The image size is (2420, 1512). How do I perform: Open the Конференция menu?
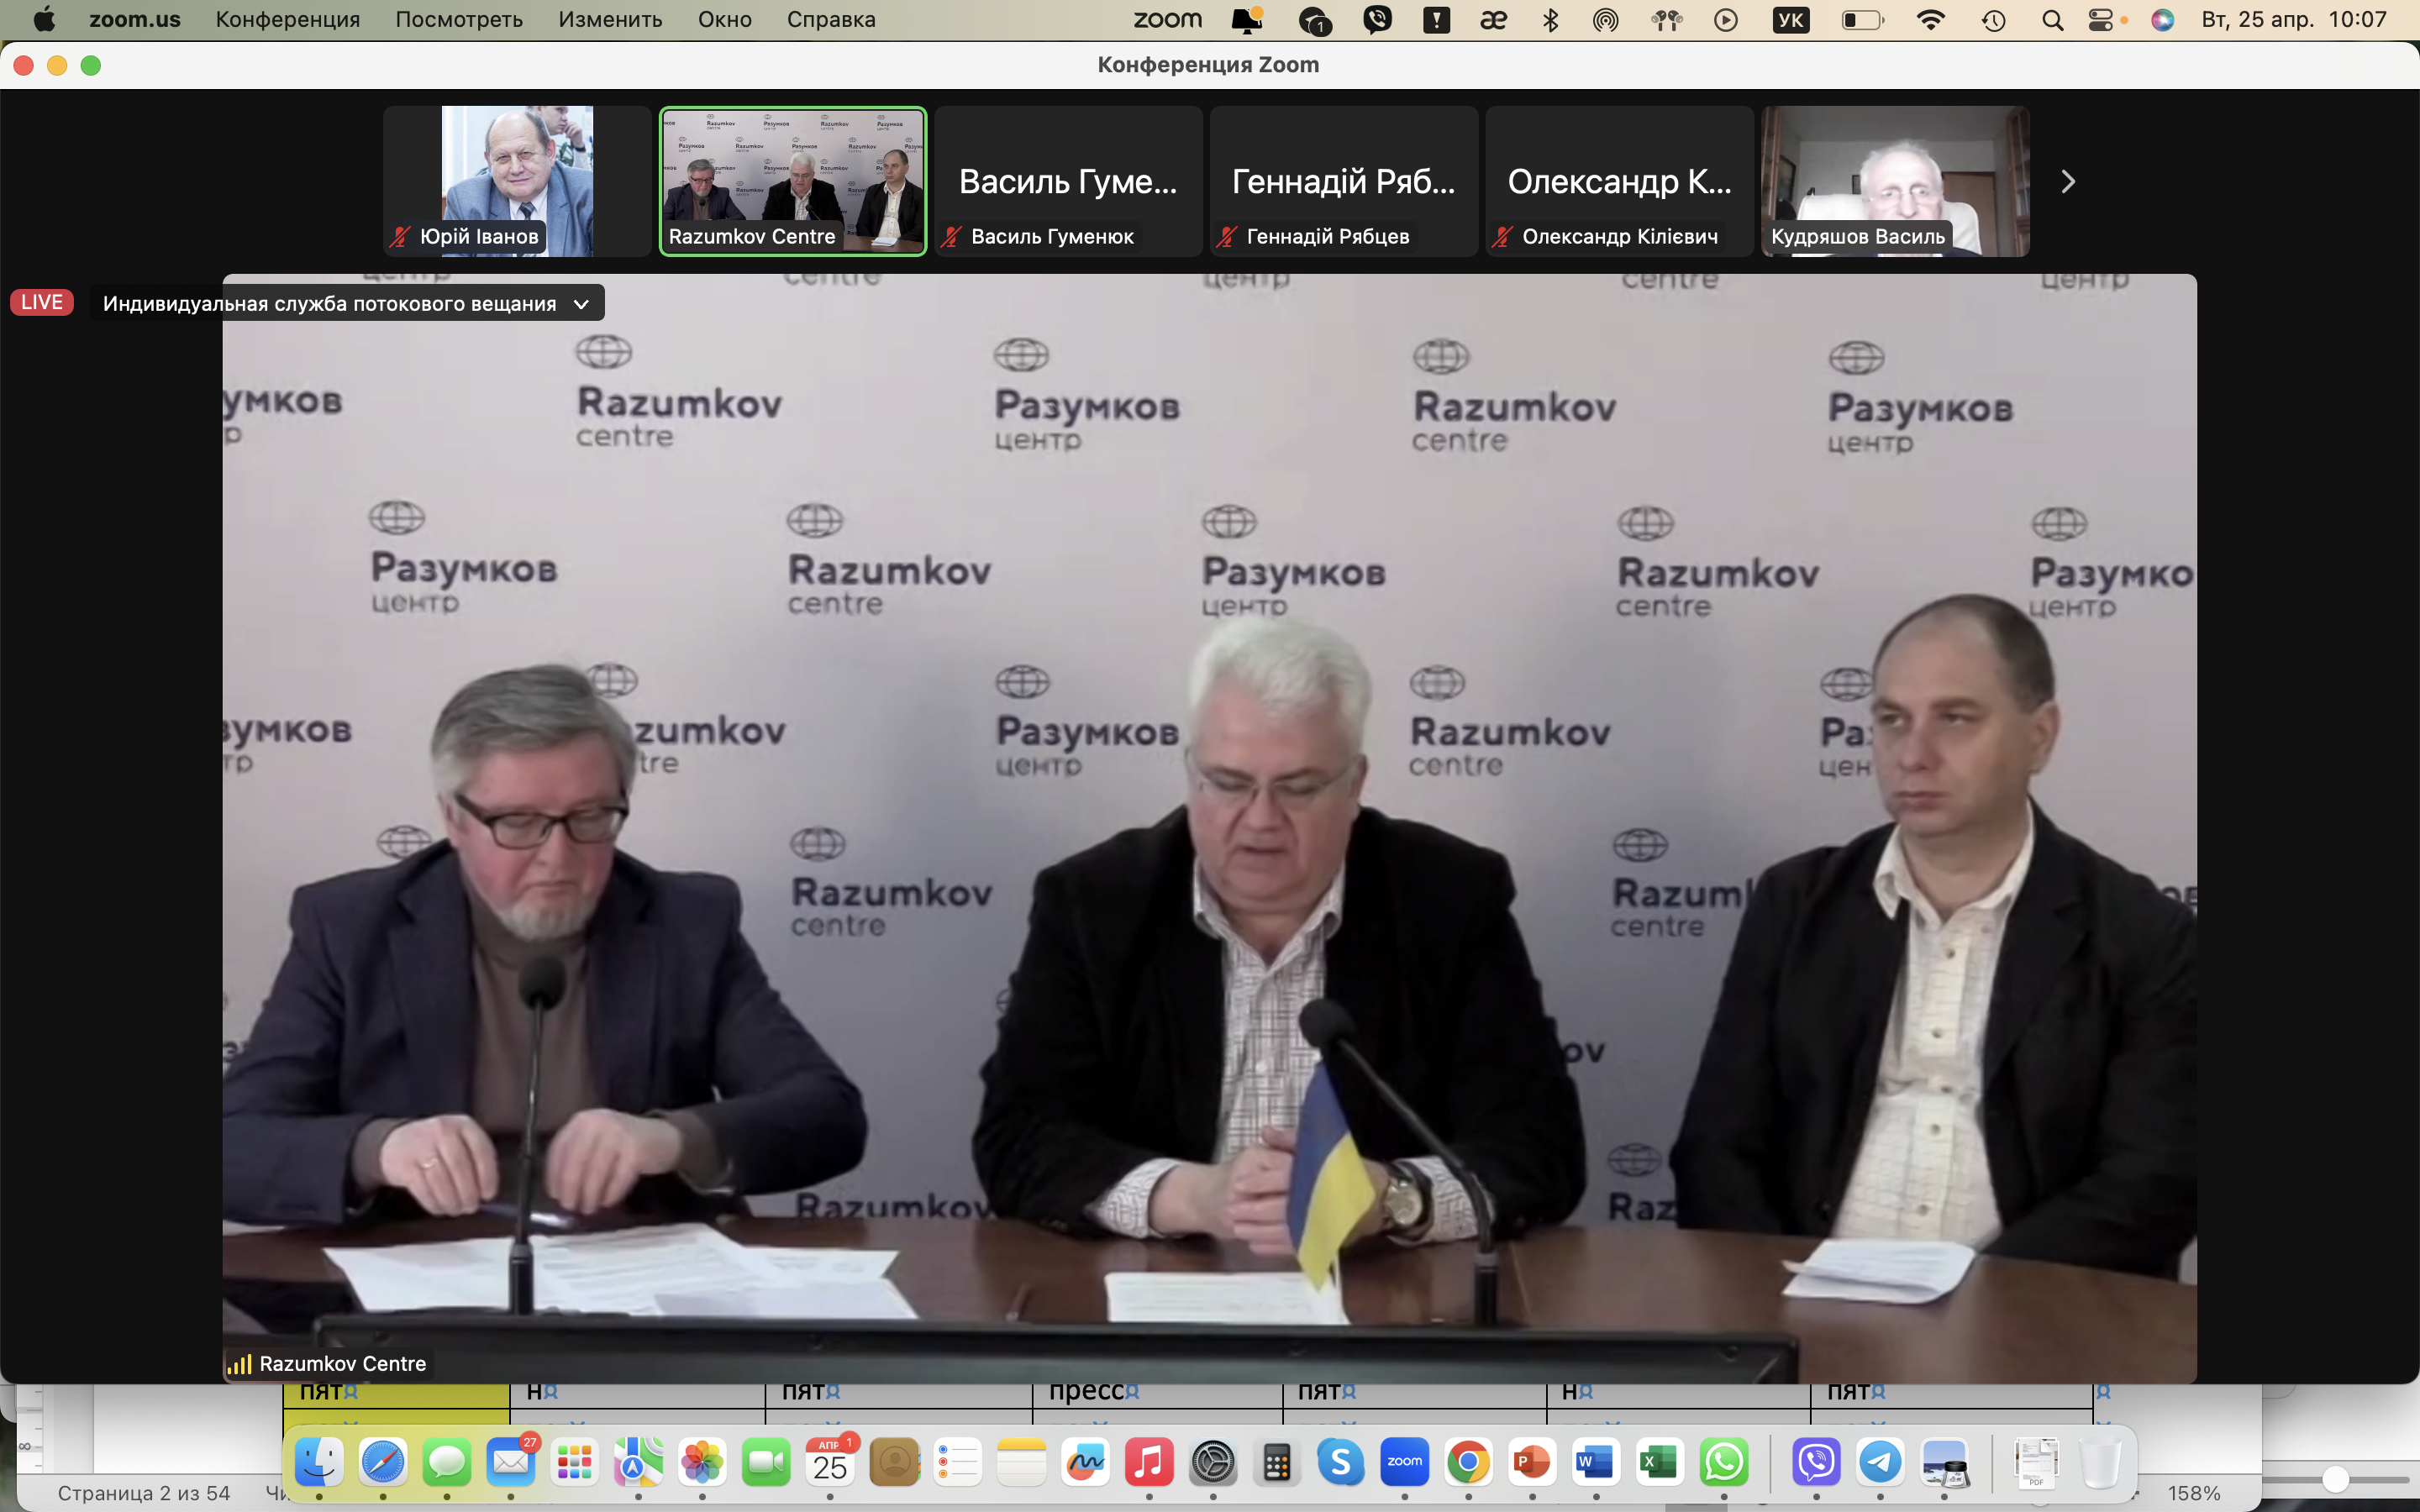point(287,20)
